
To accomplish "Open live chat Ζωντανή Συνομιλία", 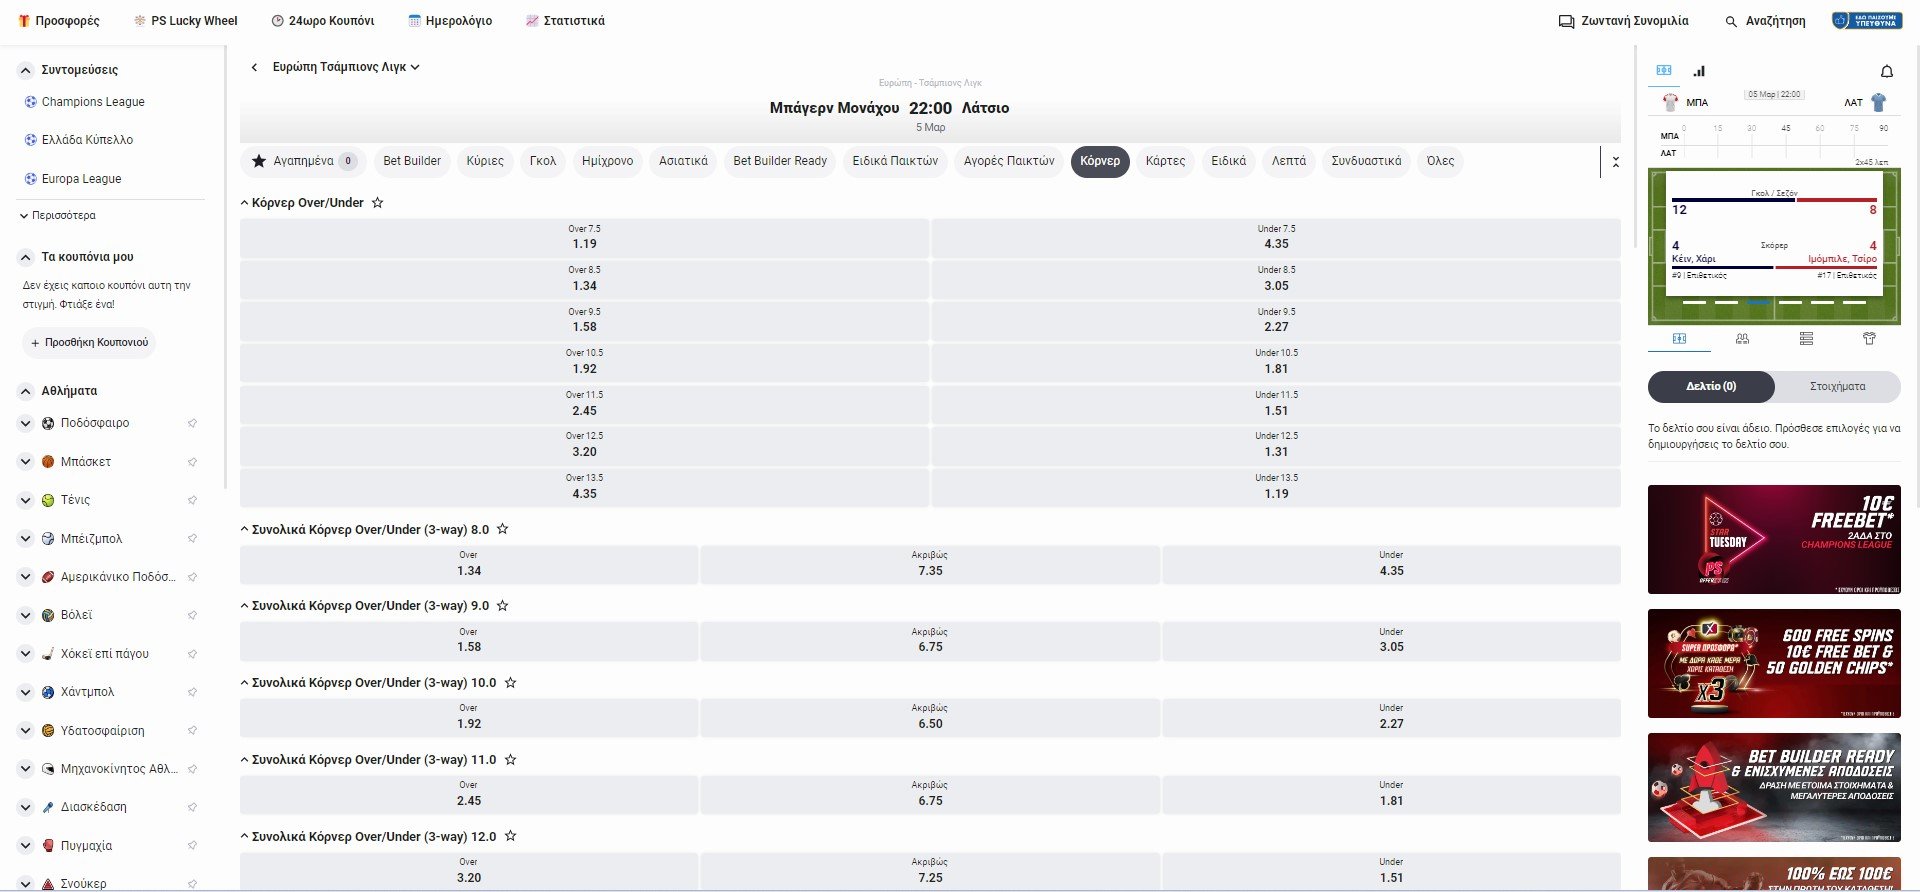I will click(1623, 21).
